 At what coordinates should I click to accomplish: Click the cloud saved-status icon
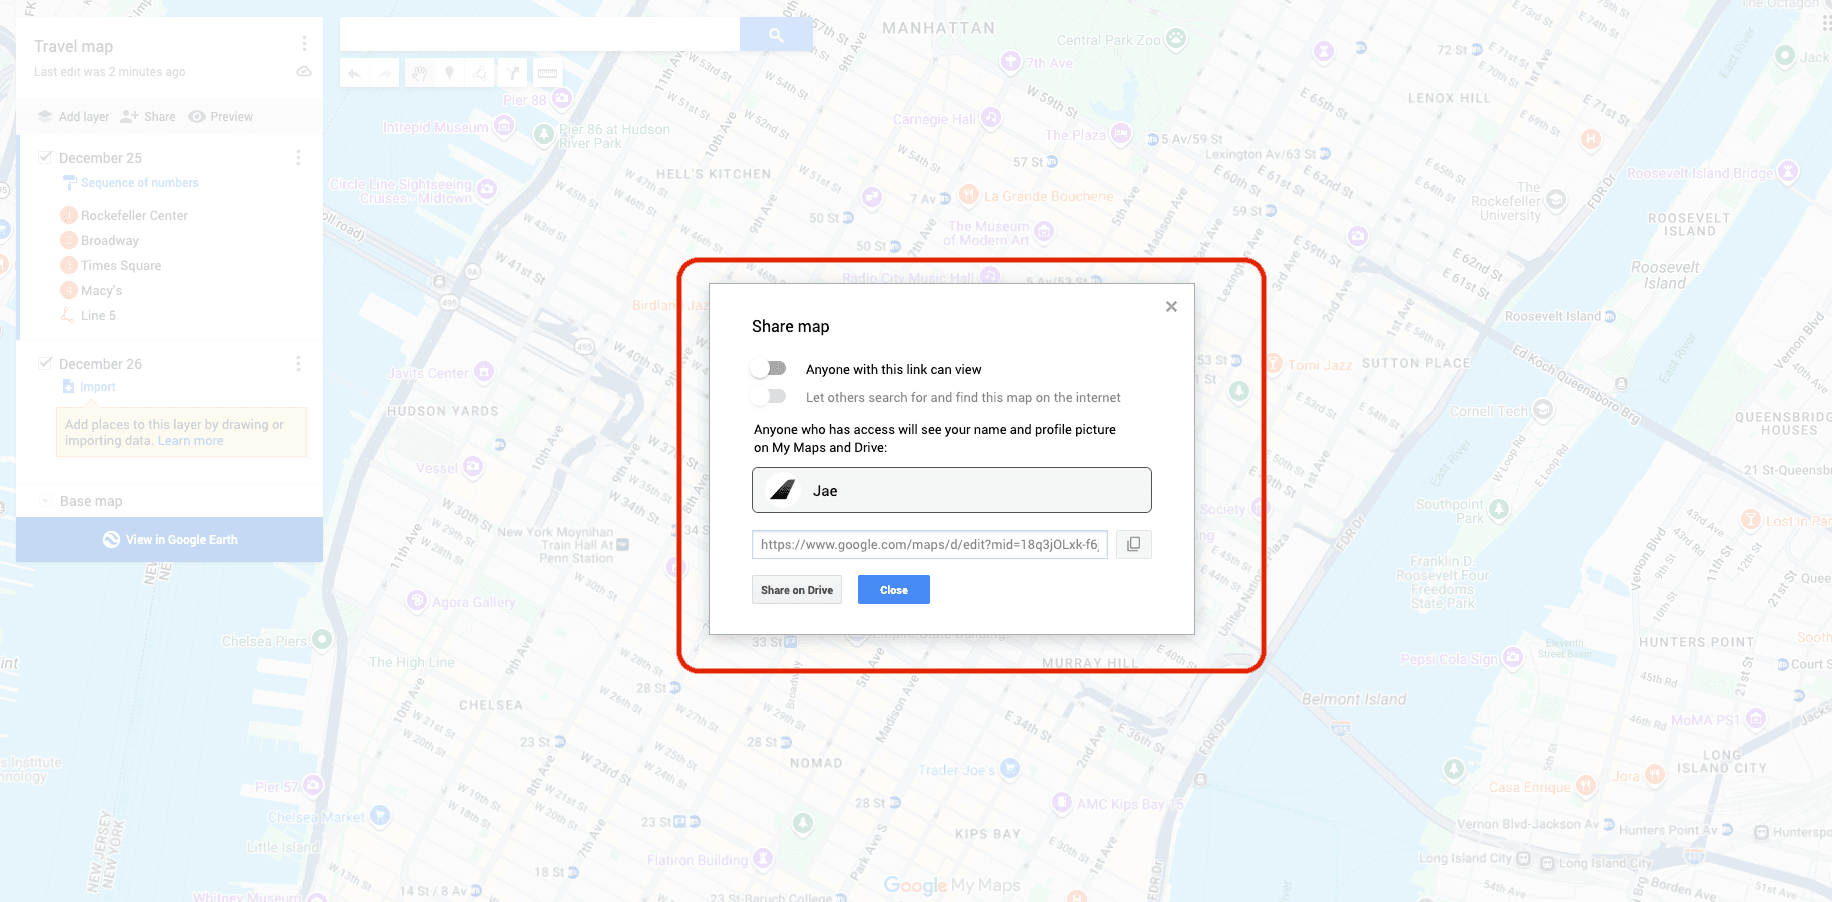click(x=304, y=72)
